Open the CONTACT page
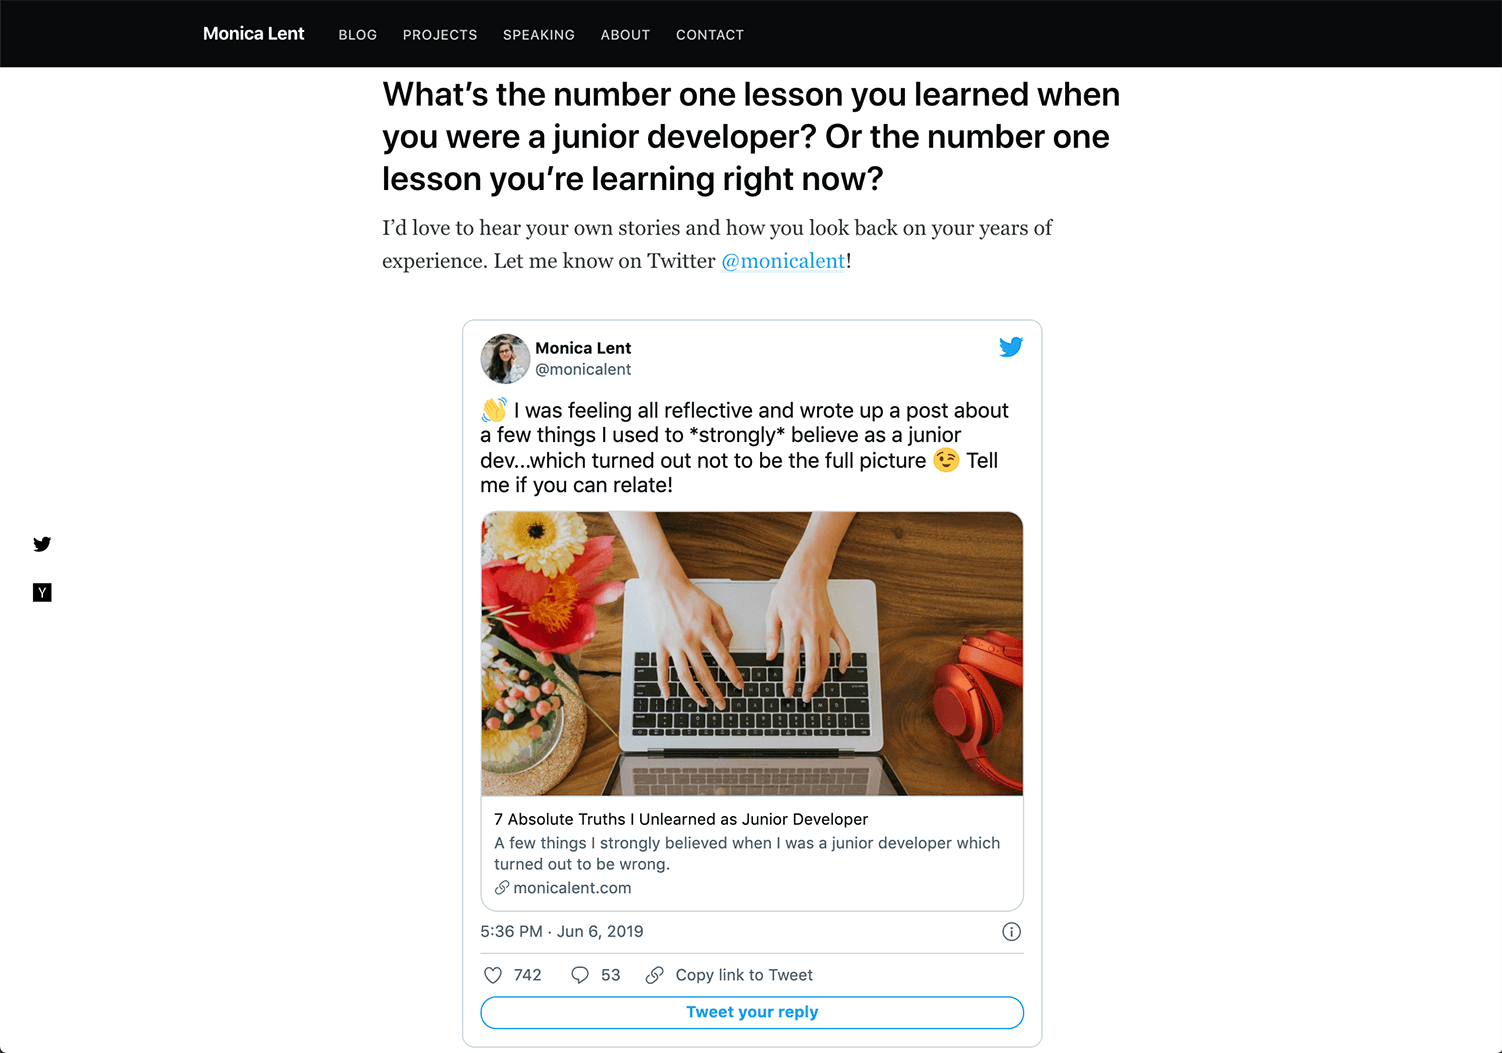The height and width of the screenshot is (1053, 1502). 710,35
